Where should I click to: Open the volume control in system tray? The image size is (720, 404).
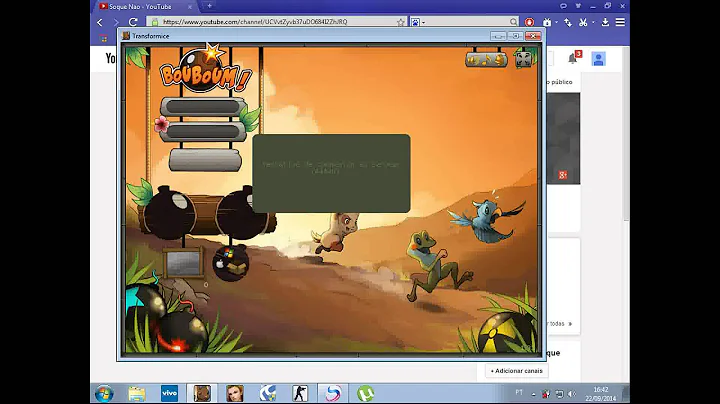(572, 394)
